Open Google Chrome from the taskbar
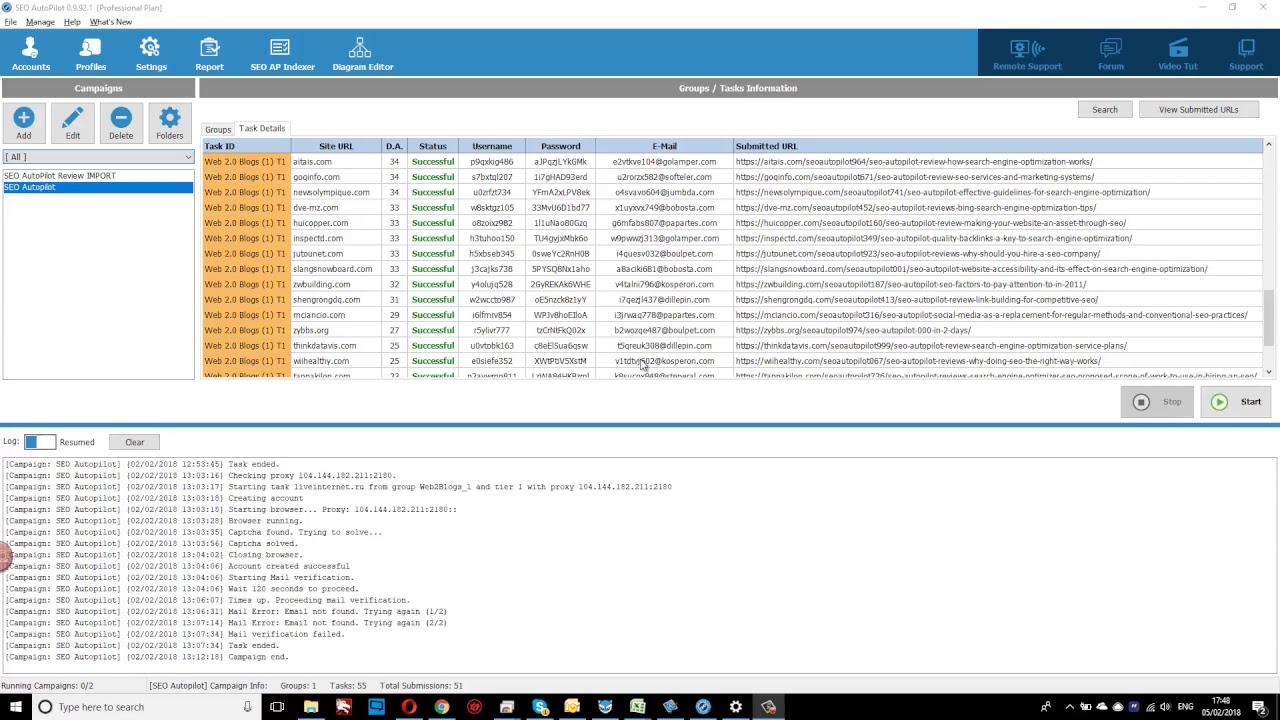Viewport: 1280px width, 720px height. [441, 707]
